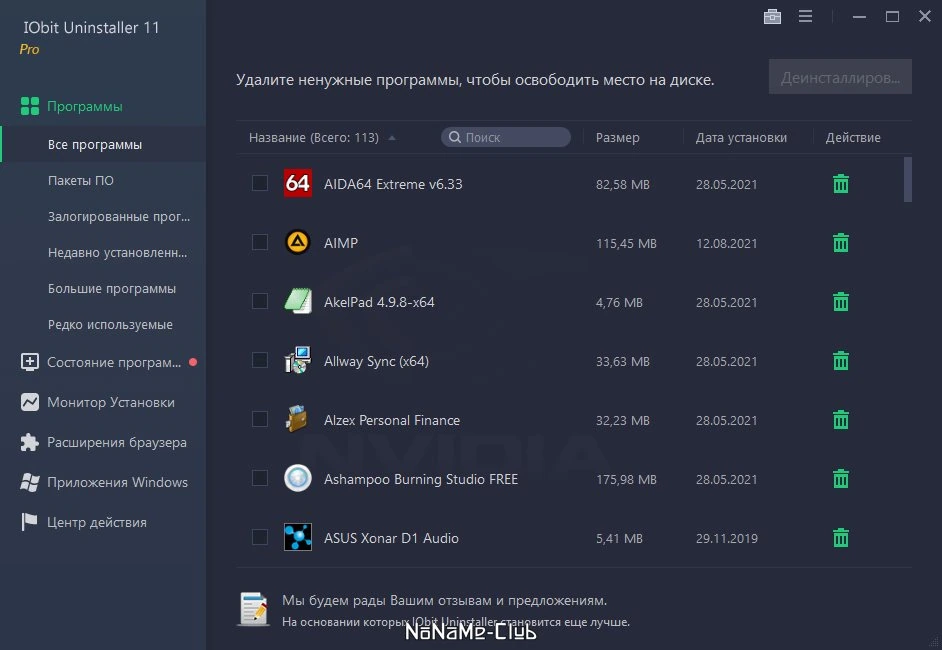The image size is (942, 650).
Task: Click the AkelPad notepad icon
Action: point(297,301)
